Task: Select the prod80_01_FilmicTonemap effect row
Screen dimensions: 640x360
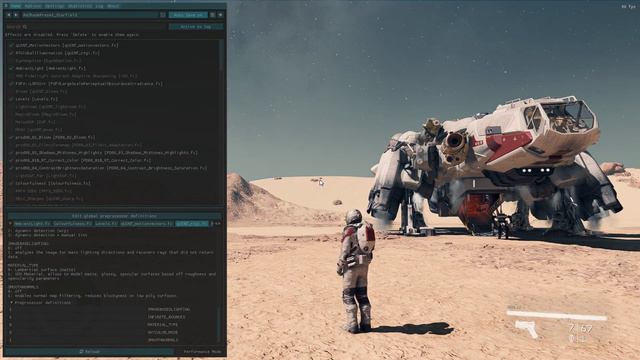Action: point(79,145)
